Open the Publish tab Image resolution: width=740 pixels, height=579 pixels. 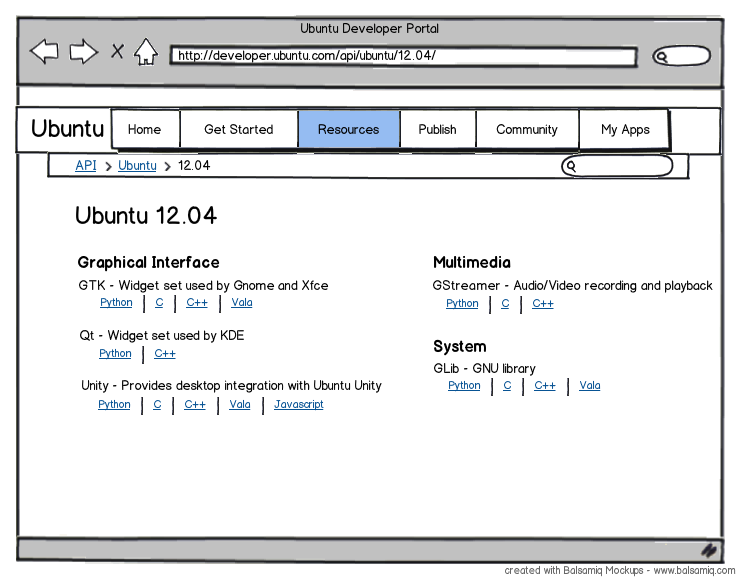coord(437,129)
